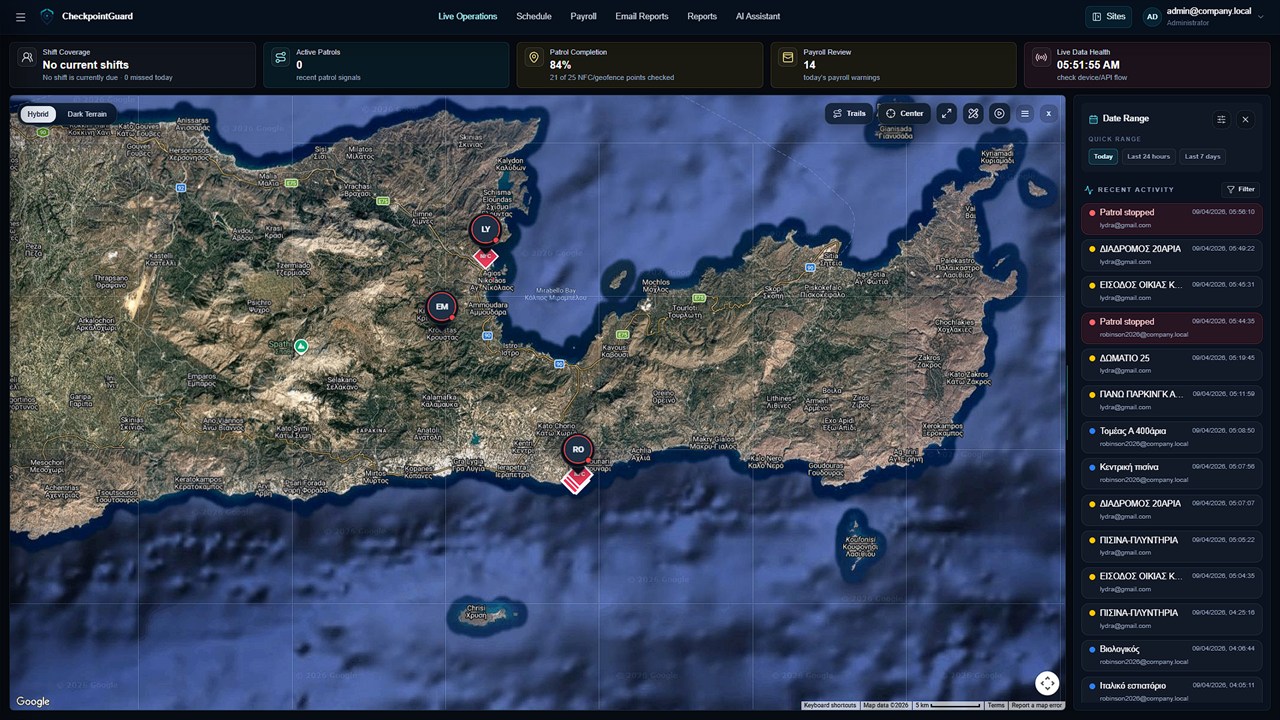Click the Active Patrols route icon

tap(281, 58)
